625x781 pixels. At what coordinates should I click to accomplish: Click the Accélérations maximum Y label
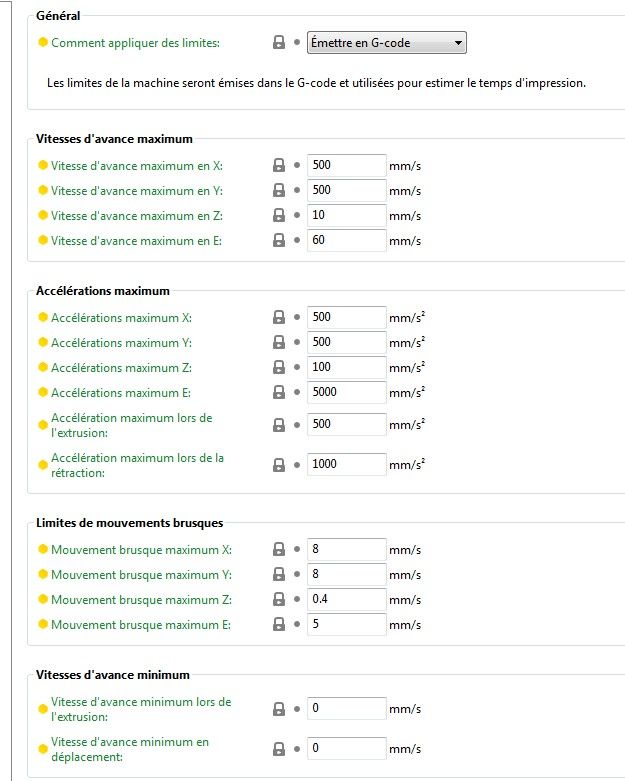(x=121, y=343)
